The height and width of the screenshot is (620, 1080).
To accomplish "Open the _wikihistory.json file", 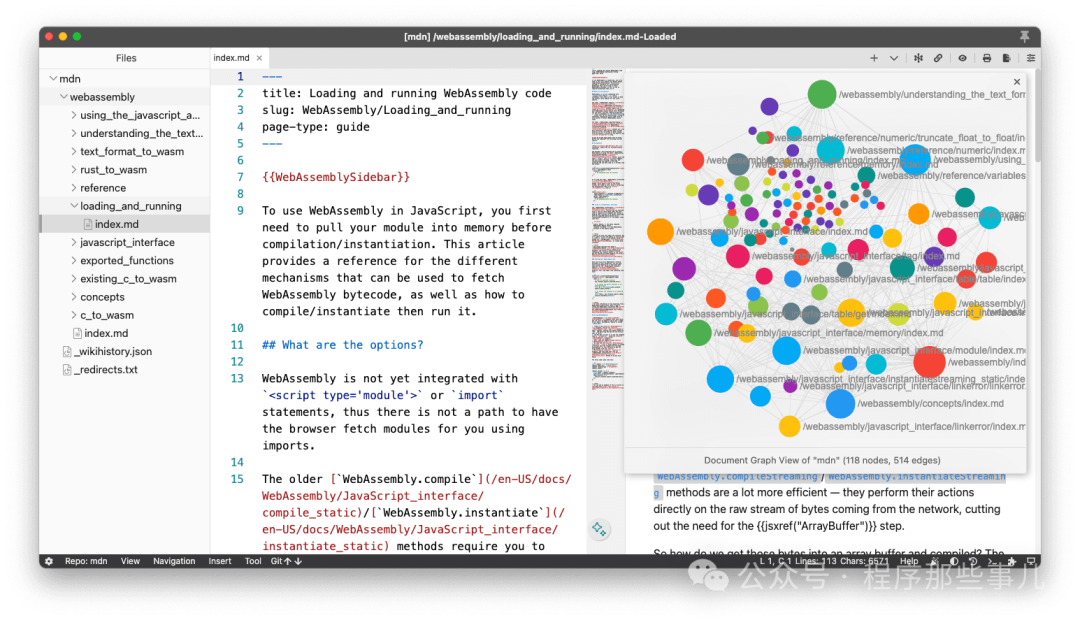I will (125, 351).
